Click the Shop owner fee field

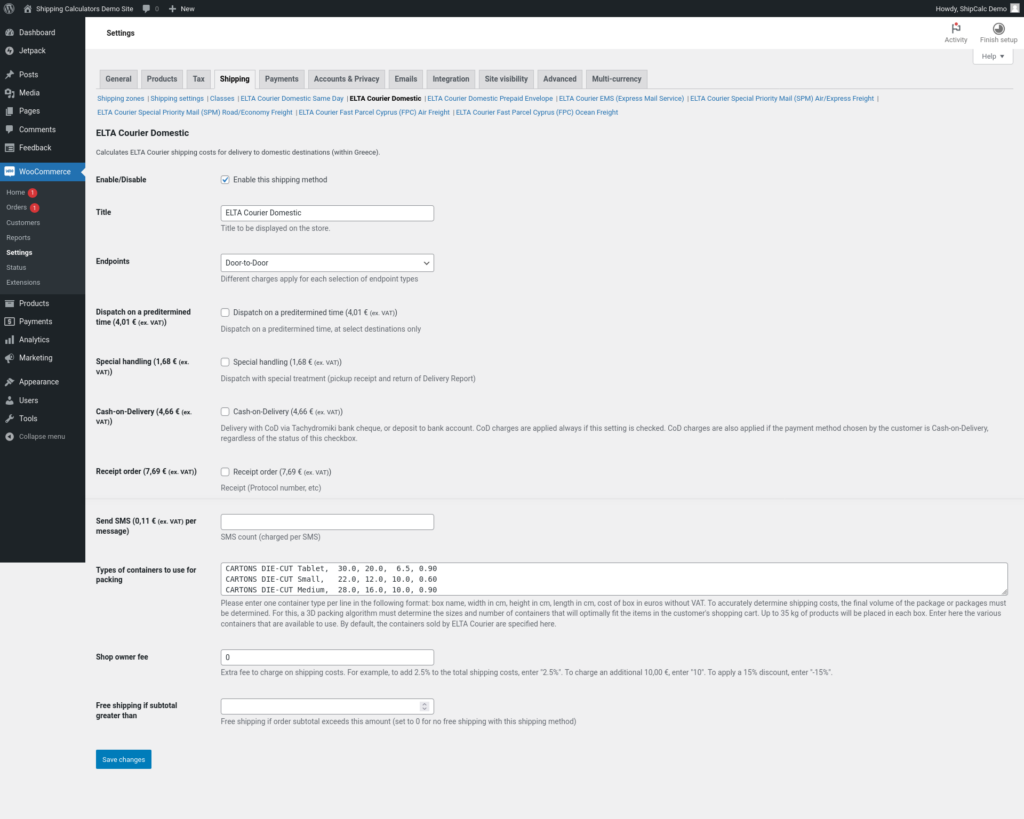point(327,657)
